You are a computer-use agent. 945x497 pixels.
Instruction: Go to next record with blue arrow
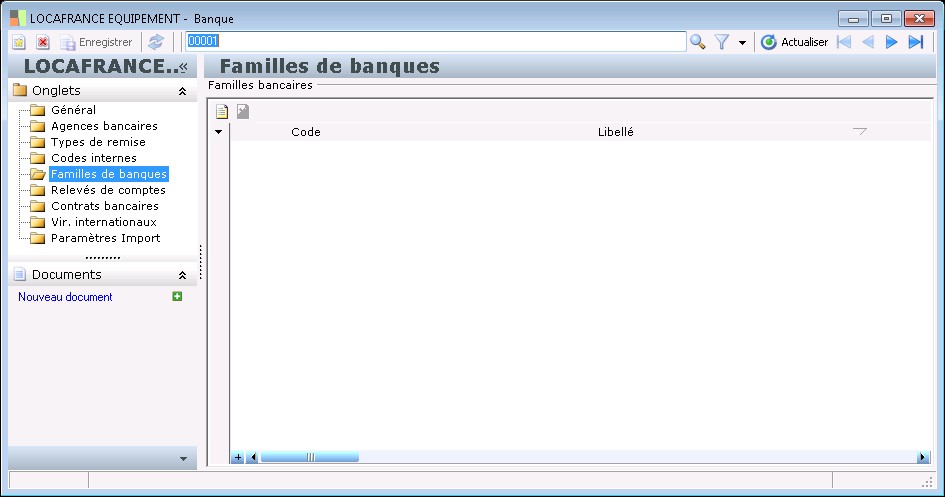coord(891,42)
